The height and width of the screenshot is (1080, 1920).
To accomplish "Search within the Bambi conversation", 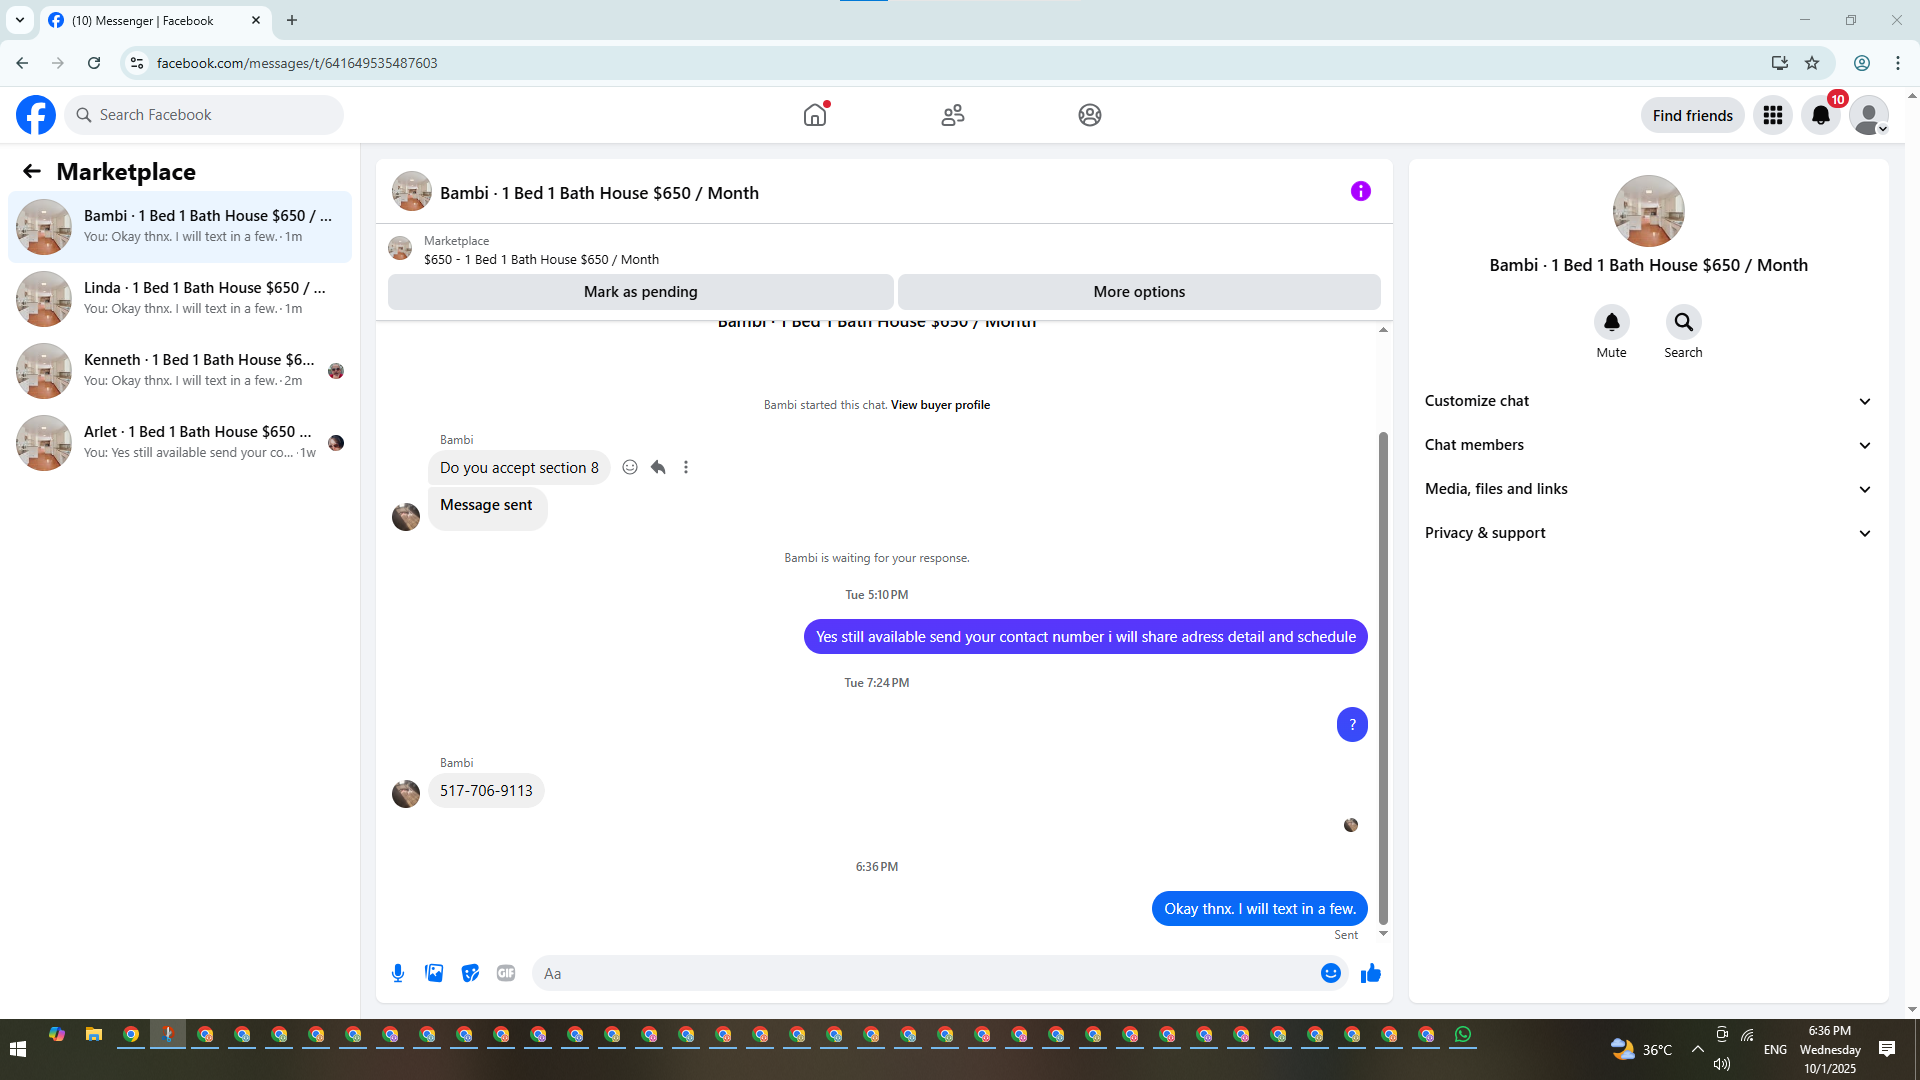I will (x=1684, y=322).
